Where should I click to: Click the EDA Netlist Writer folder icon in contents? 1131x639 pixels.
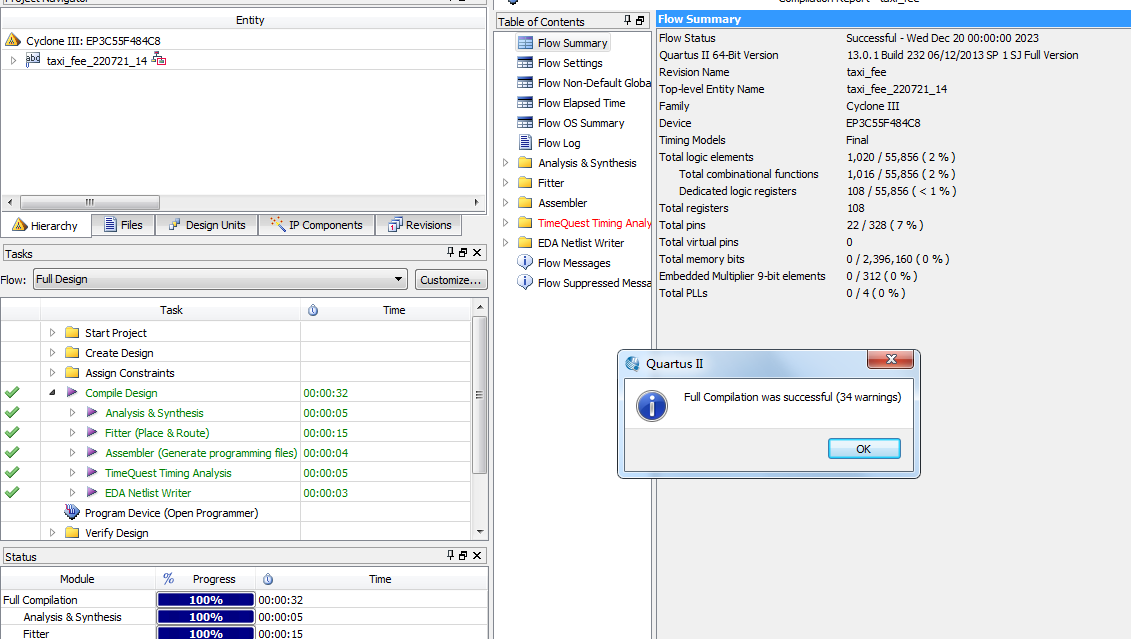(x=525, y=242)
